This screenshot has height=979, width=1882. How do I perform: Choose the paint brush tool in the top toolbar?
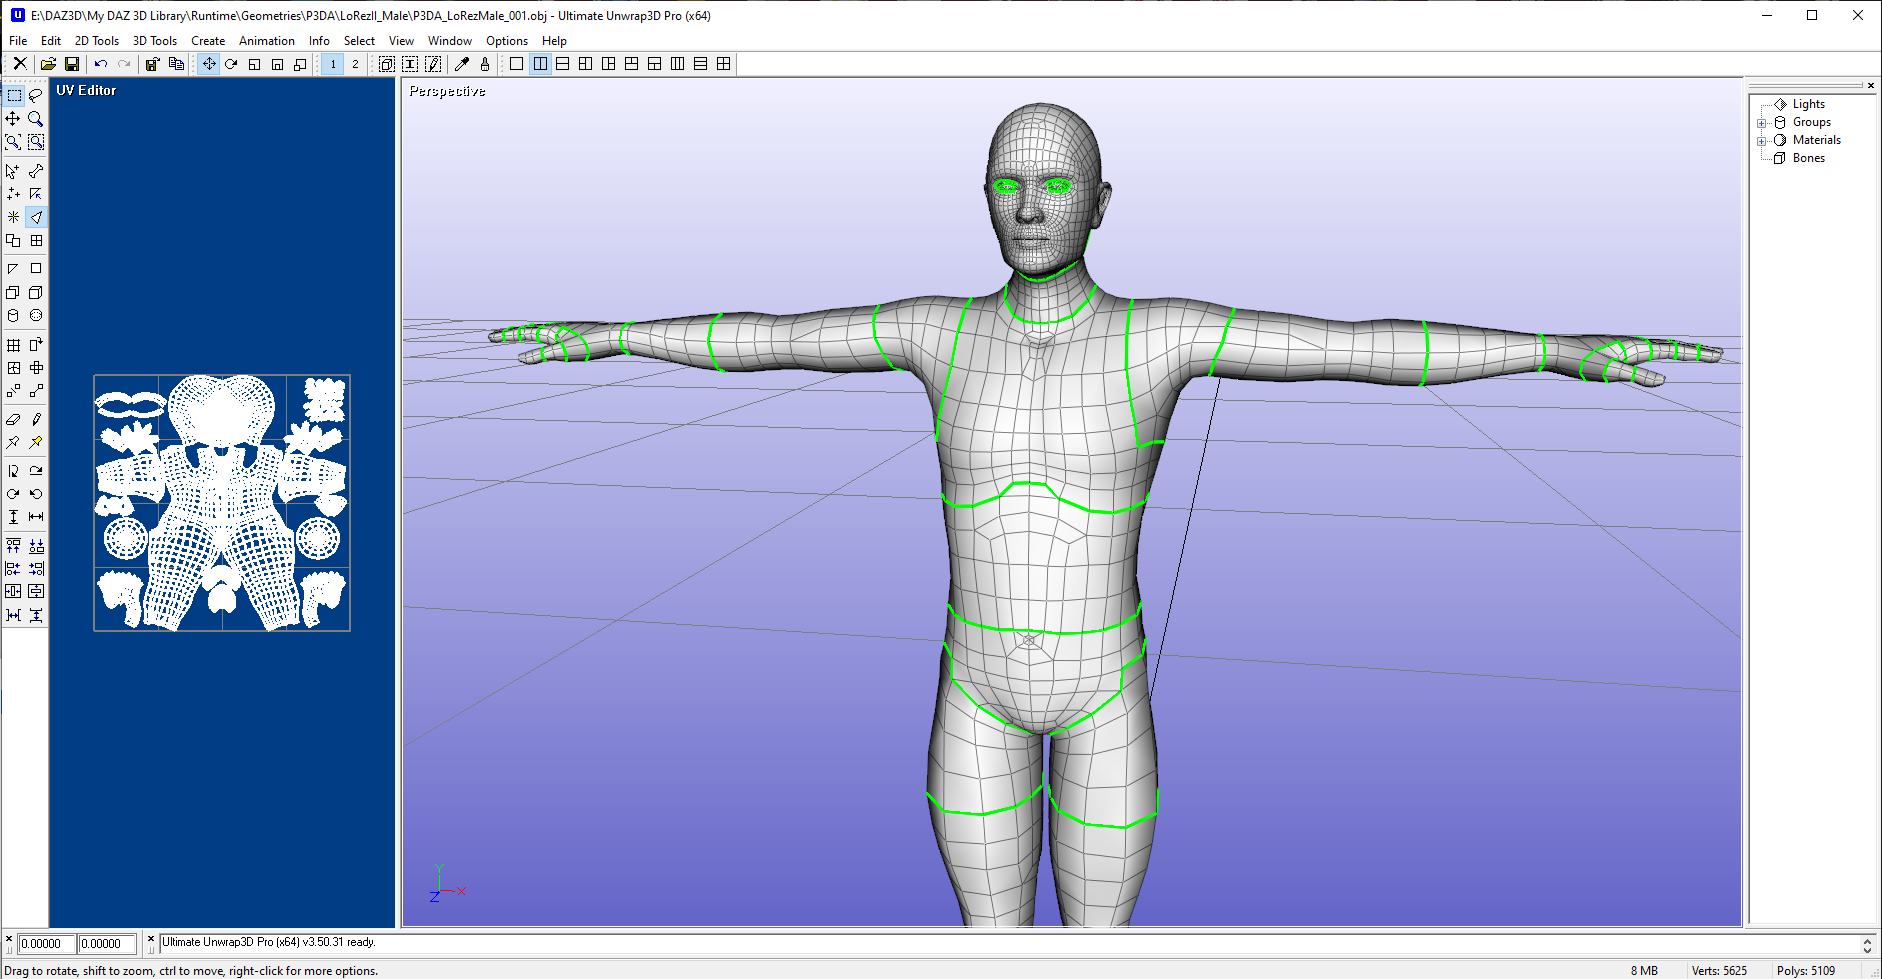[485, 64]
